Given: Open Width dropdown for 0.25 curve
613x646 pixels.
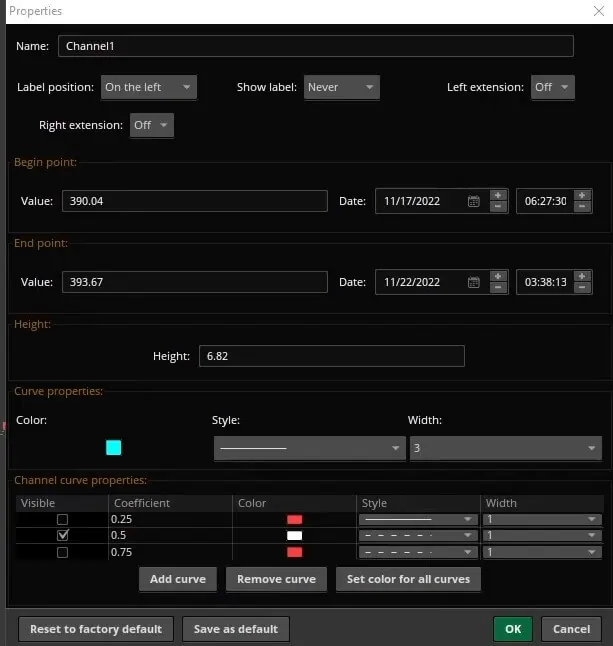Looking at the screenshot, I should (542, 520).
